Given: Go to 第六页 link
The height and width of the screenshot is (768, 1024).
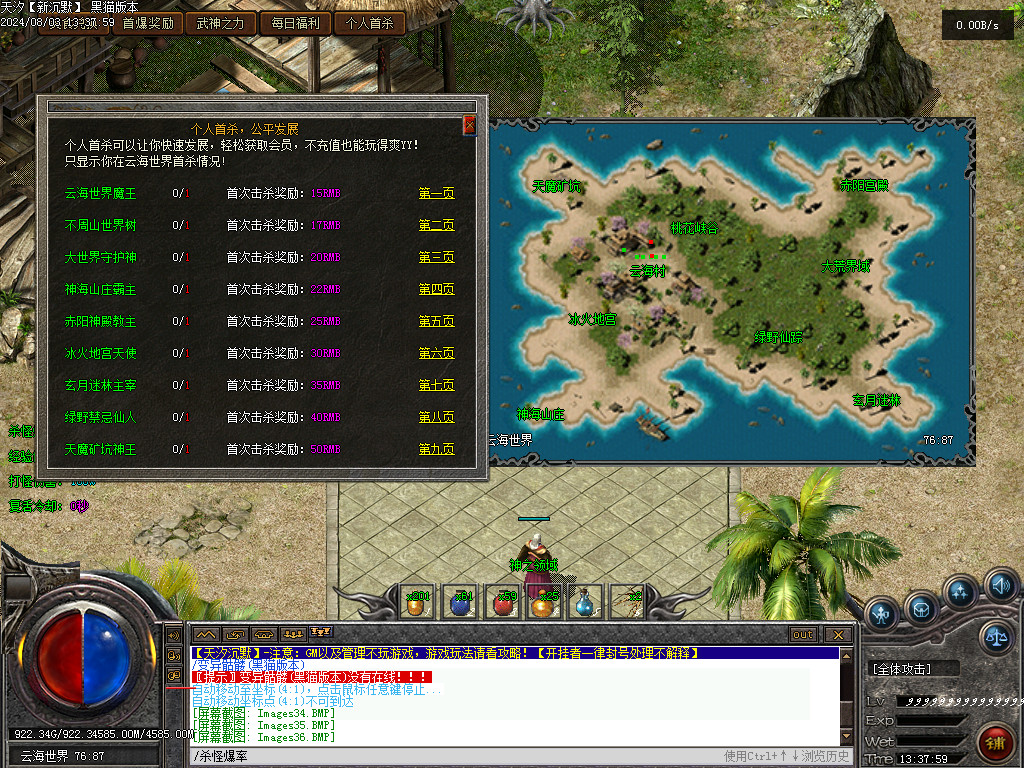Looking at the screenshot, I should coord(436,353).
